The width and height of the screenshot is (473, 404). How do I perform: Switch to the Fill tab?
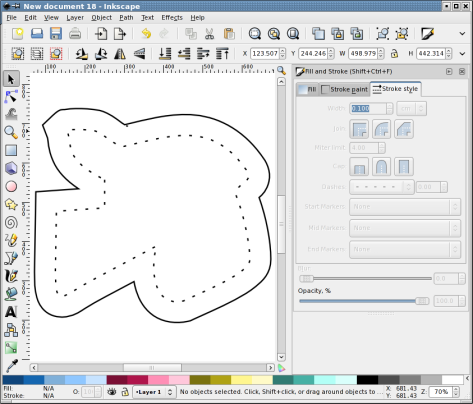click(x=308, y=89)
